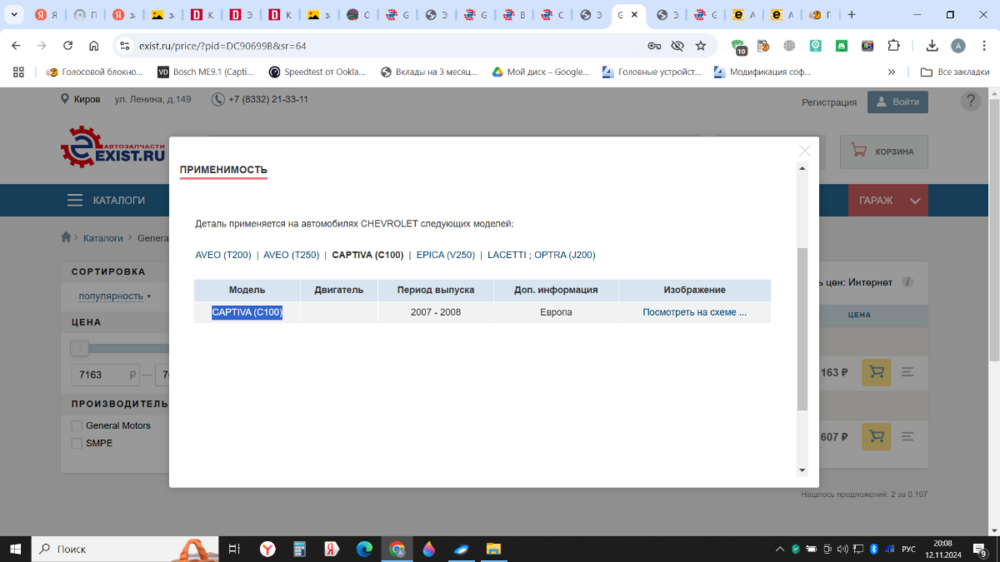The width and height of the screenshot is (1000, 562).
Task: Open saved passwords key icon
Action: pos(654,45)
